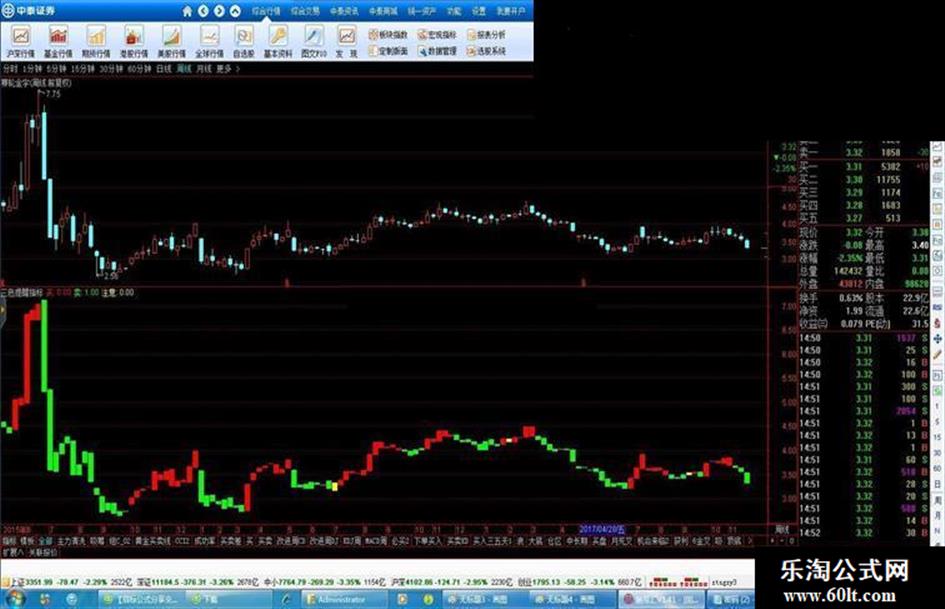Open 期货行情 futures quotes icon
This screenshot has height=609, width=945.
pyautogui.click(x=96, y=42)
